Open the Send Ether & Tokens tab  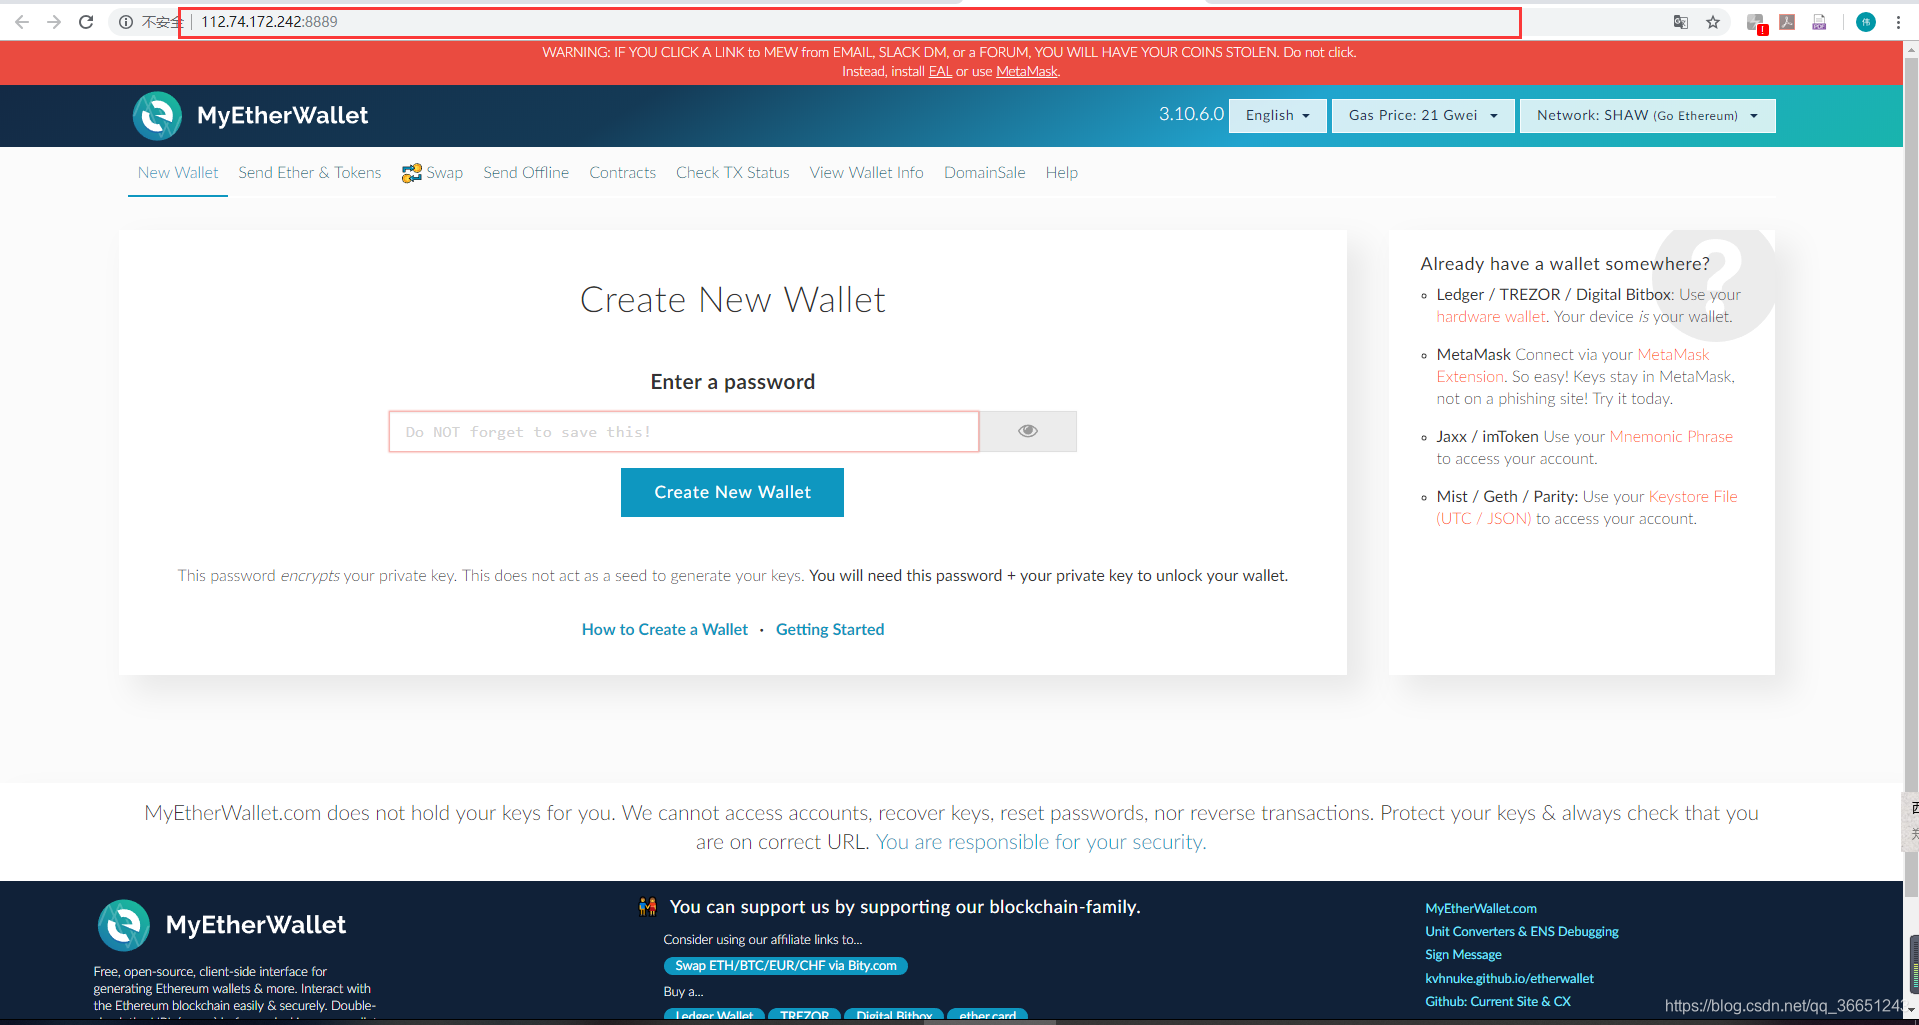pos(310,173)
